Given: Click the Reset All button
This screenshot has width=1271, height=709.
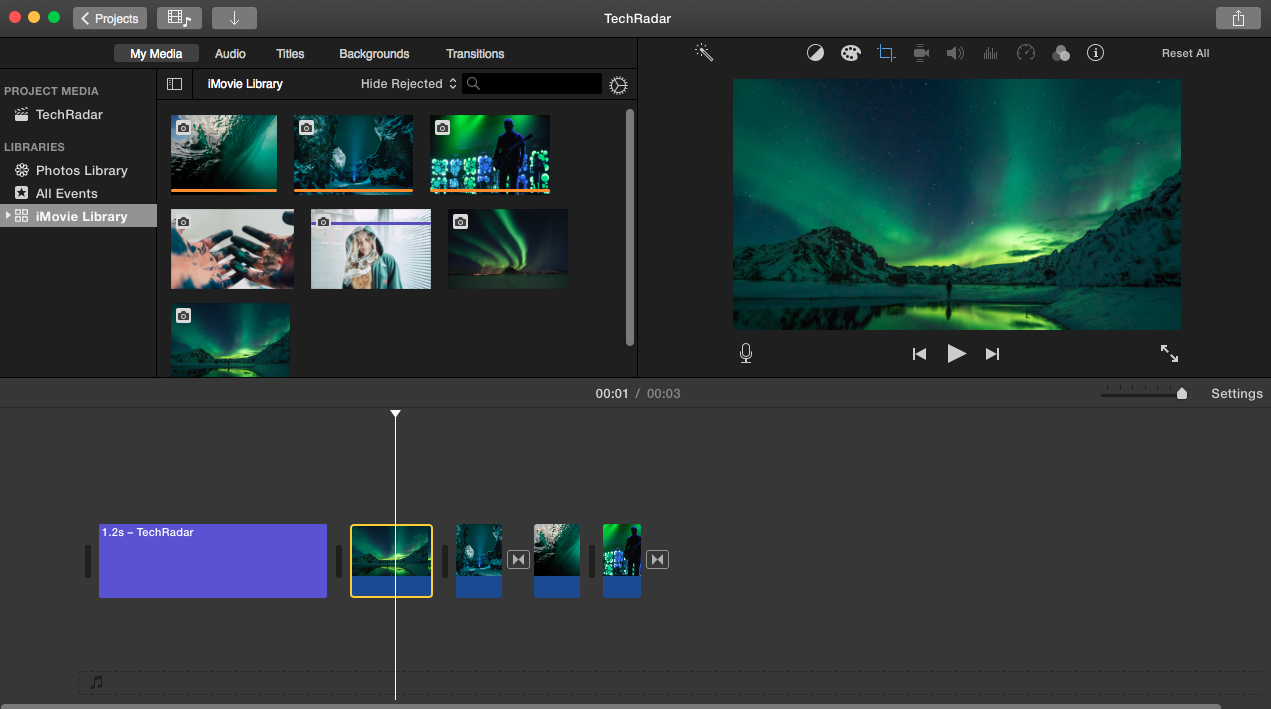Looking at the screenshot, I should click(x=1185, y=53).
